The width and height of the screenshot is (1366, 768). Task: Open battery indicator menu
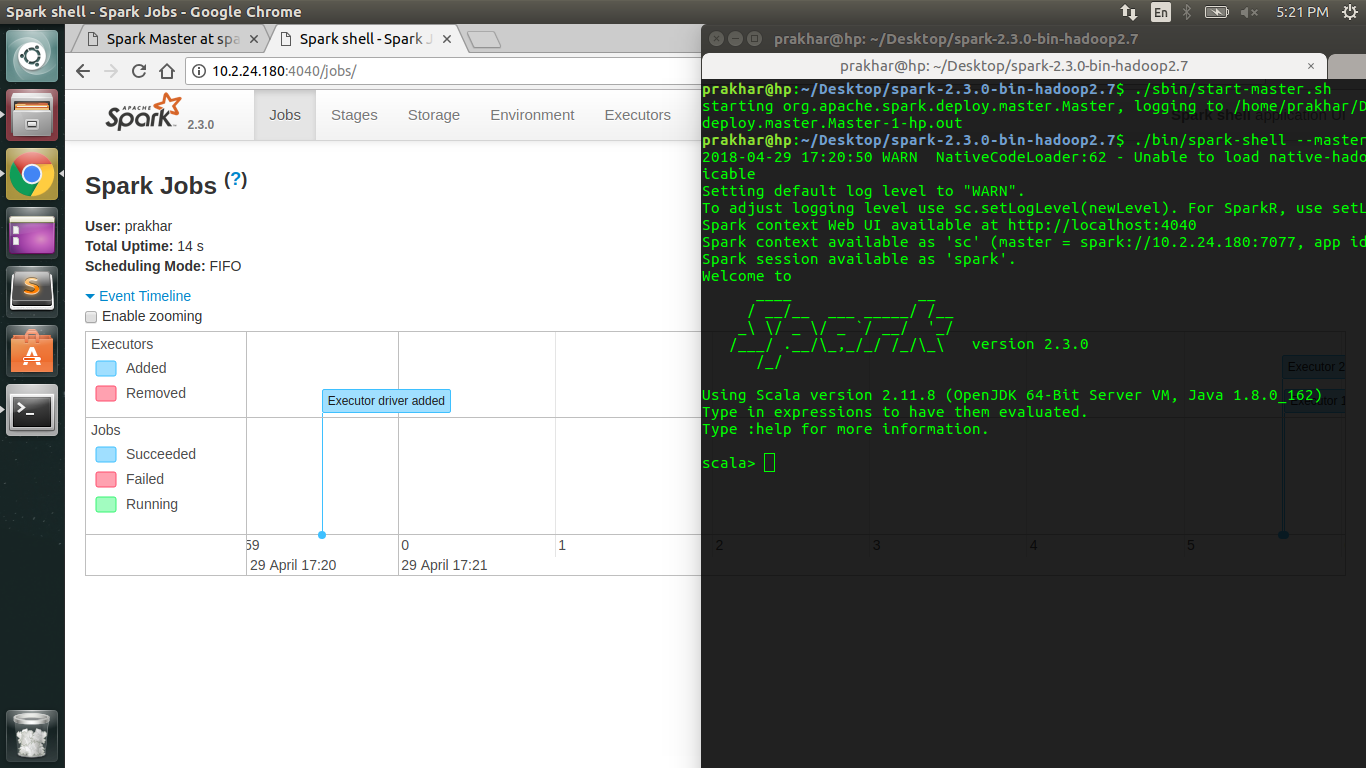tap(1216, 12)
